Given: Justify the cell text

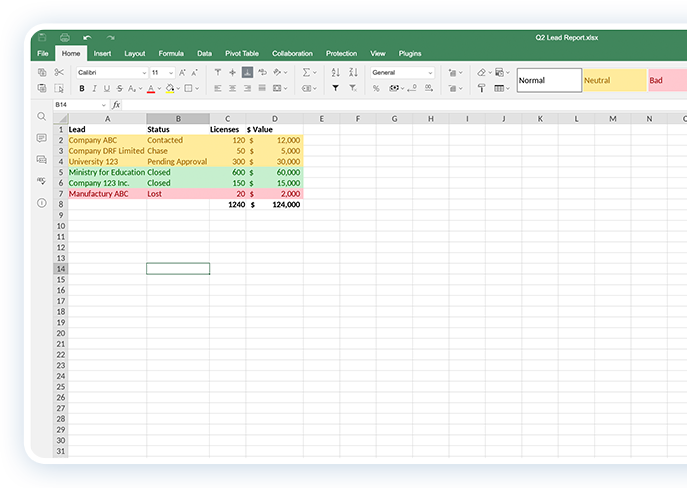Looking at the screenshot, I should [262, 88].
